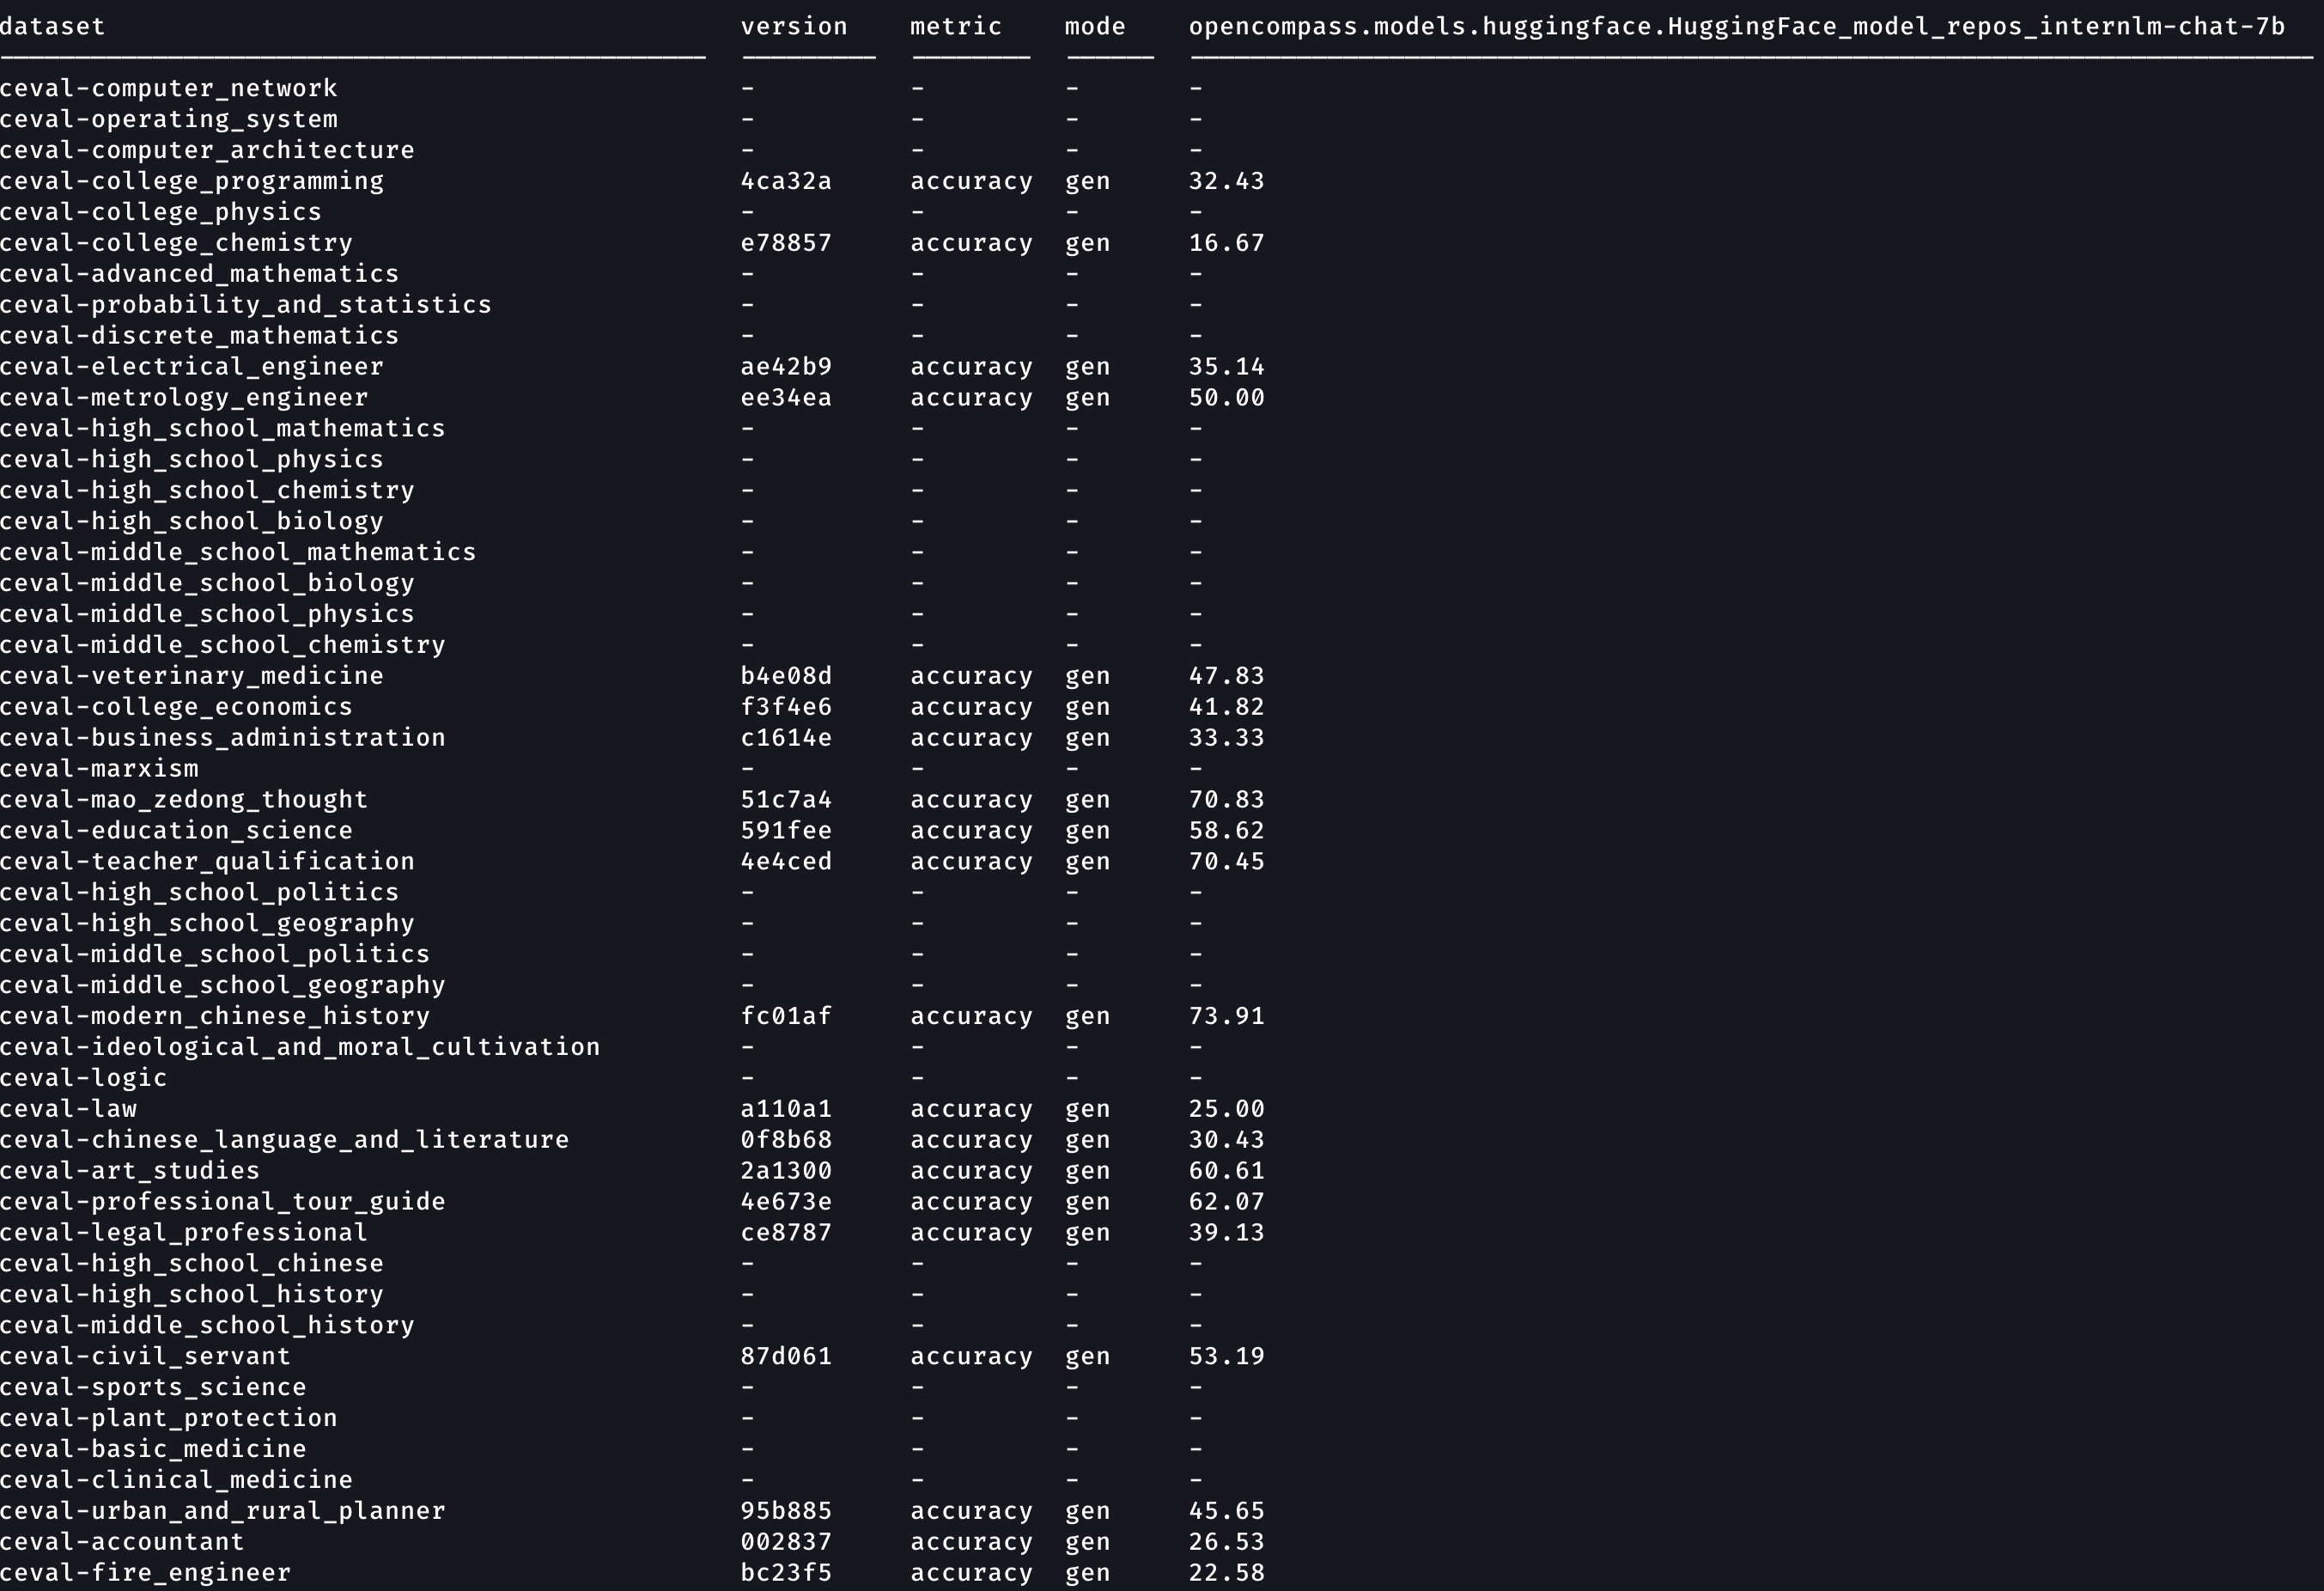Click the ceval-computer_network dataset name
Image resolution: width=2324 pixels, height=1591 pixels.
[x=168, y=89]
